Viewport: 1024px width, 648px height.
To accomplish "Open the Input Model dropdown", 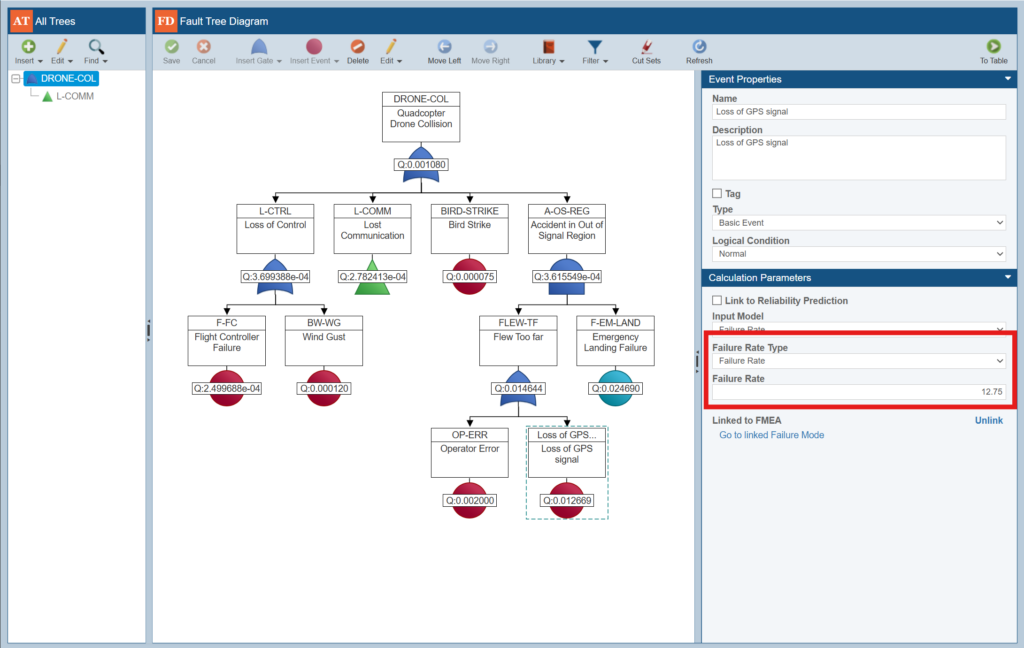I will point(859,329).
